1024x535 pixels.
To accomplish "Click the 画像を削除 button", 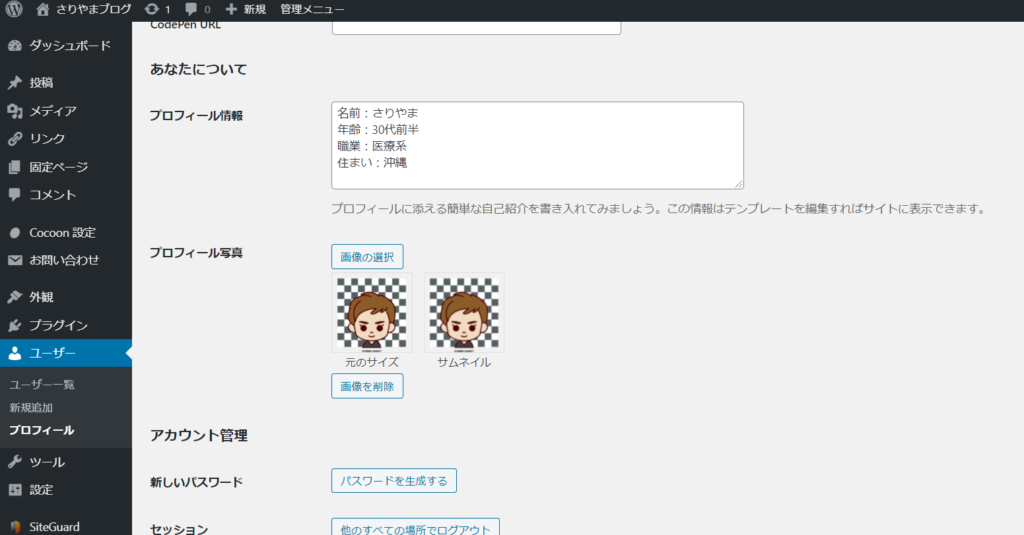I will coord(367,386).
